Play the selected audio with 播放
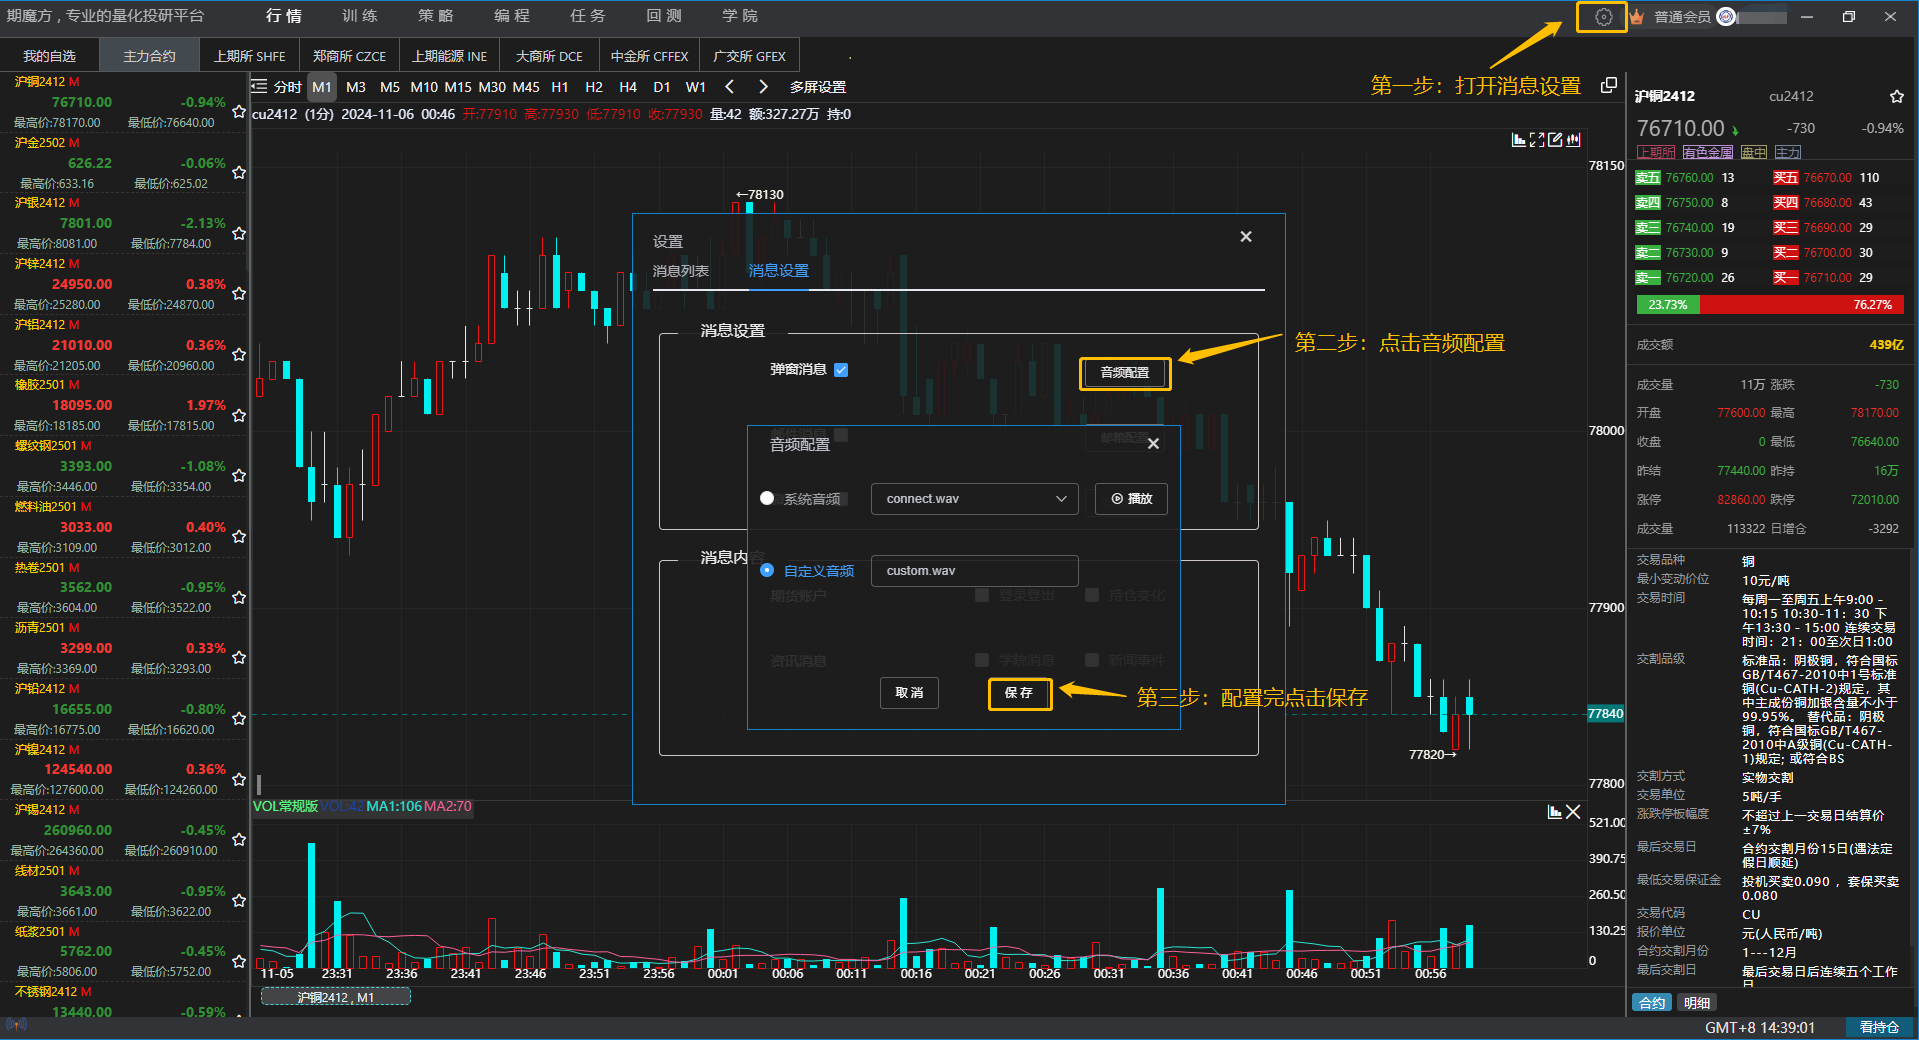Image resolution: width=1919 pixels, height=1040 pixels. 1132,499
